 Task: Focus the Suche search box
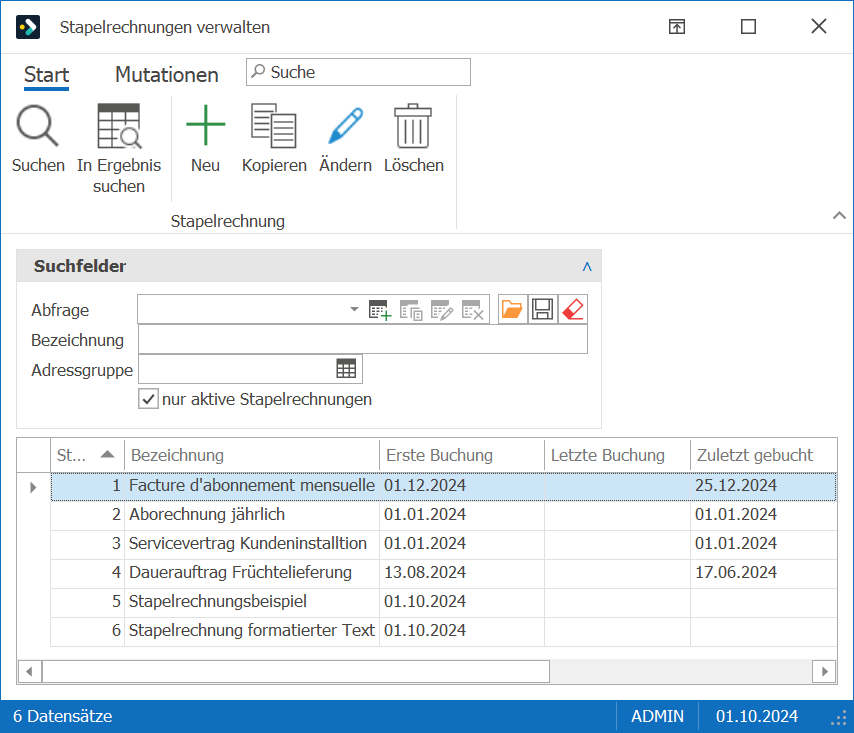(358, 72)
